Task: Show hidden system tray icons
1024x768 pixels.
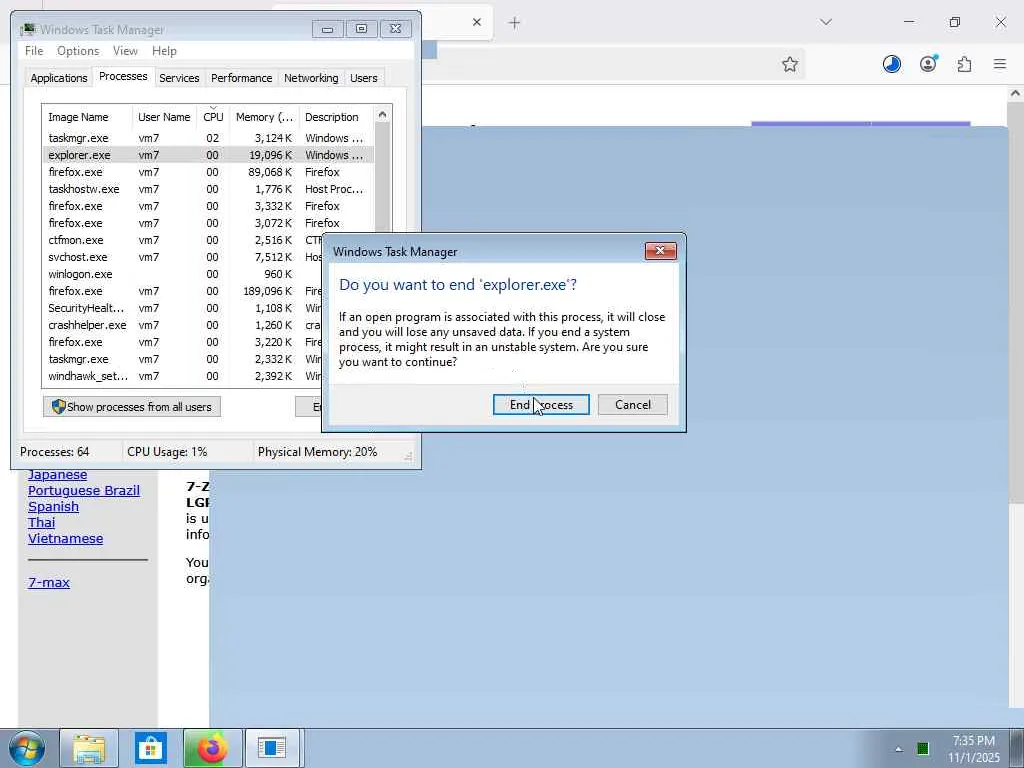Action: point(899,749)
